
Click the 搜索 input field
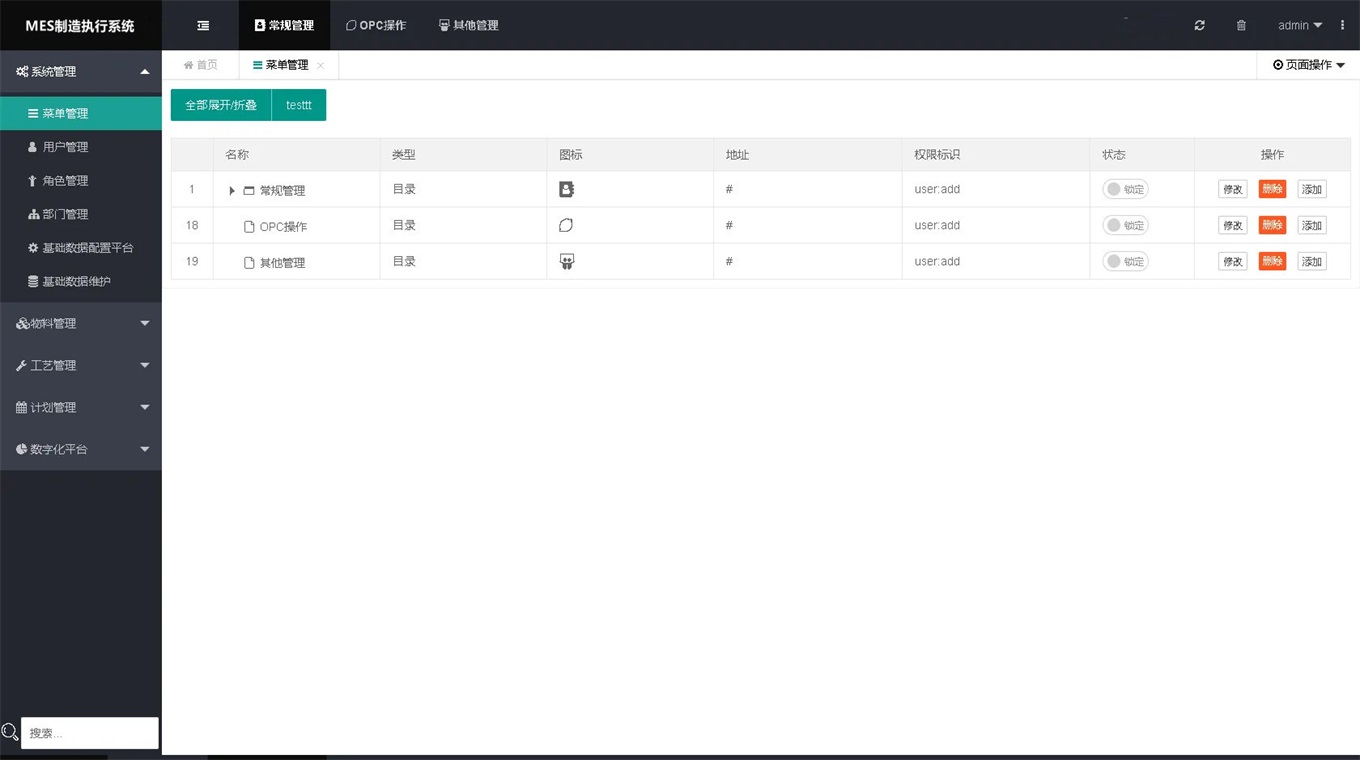click(90, 733)
